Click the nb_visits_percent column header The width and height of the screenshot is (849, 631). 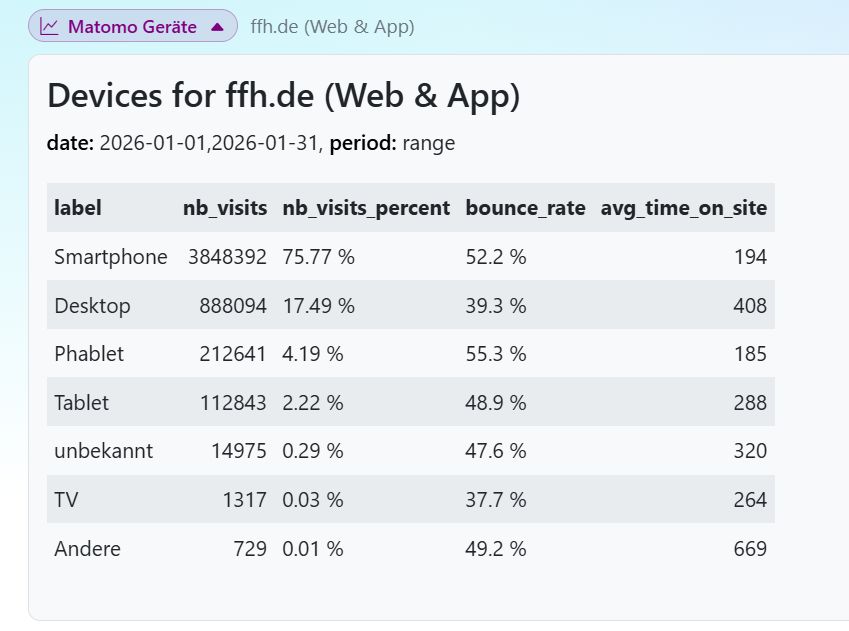click(366, 208)
